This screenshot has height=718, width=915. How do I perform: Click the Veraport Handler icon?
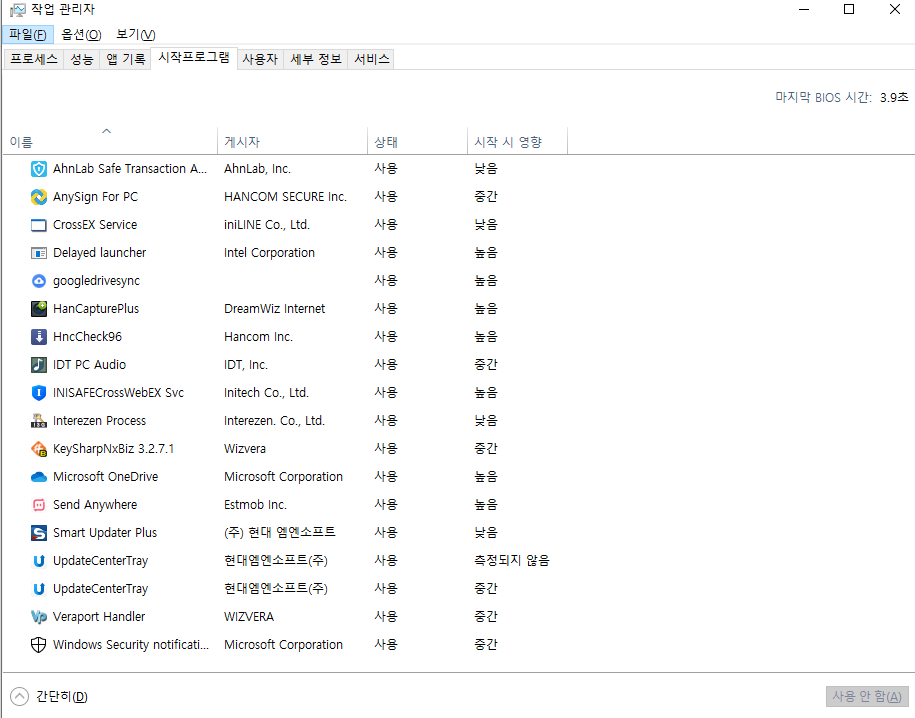(39, 617)
